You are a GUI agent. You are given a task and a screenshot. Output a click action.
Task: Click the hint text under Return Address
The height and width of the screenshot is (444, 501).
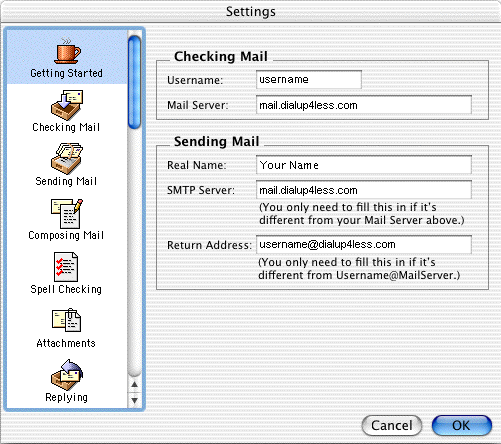(x=359, y=269)
